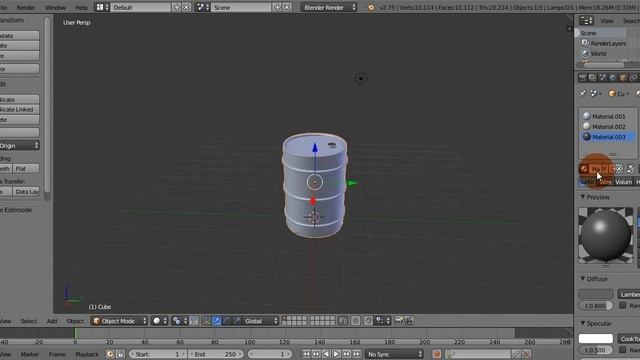This screenshot has height=360, width=640.
Task: Open the Blender Render engine dropdown
Action: click(329, 7)
